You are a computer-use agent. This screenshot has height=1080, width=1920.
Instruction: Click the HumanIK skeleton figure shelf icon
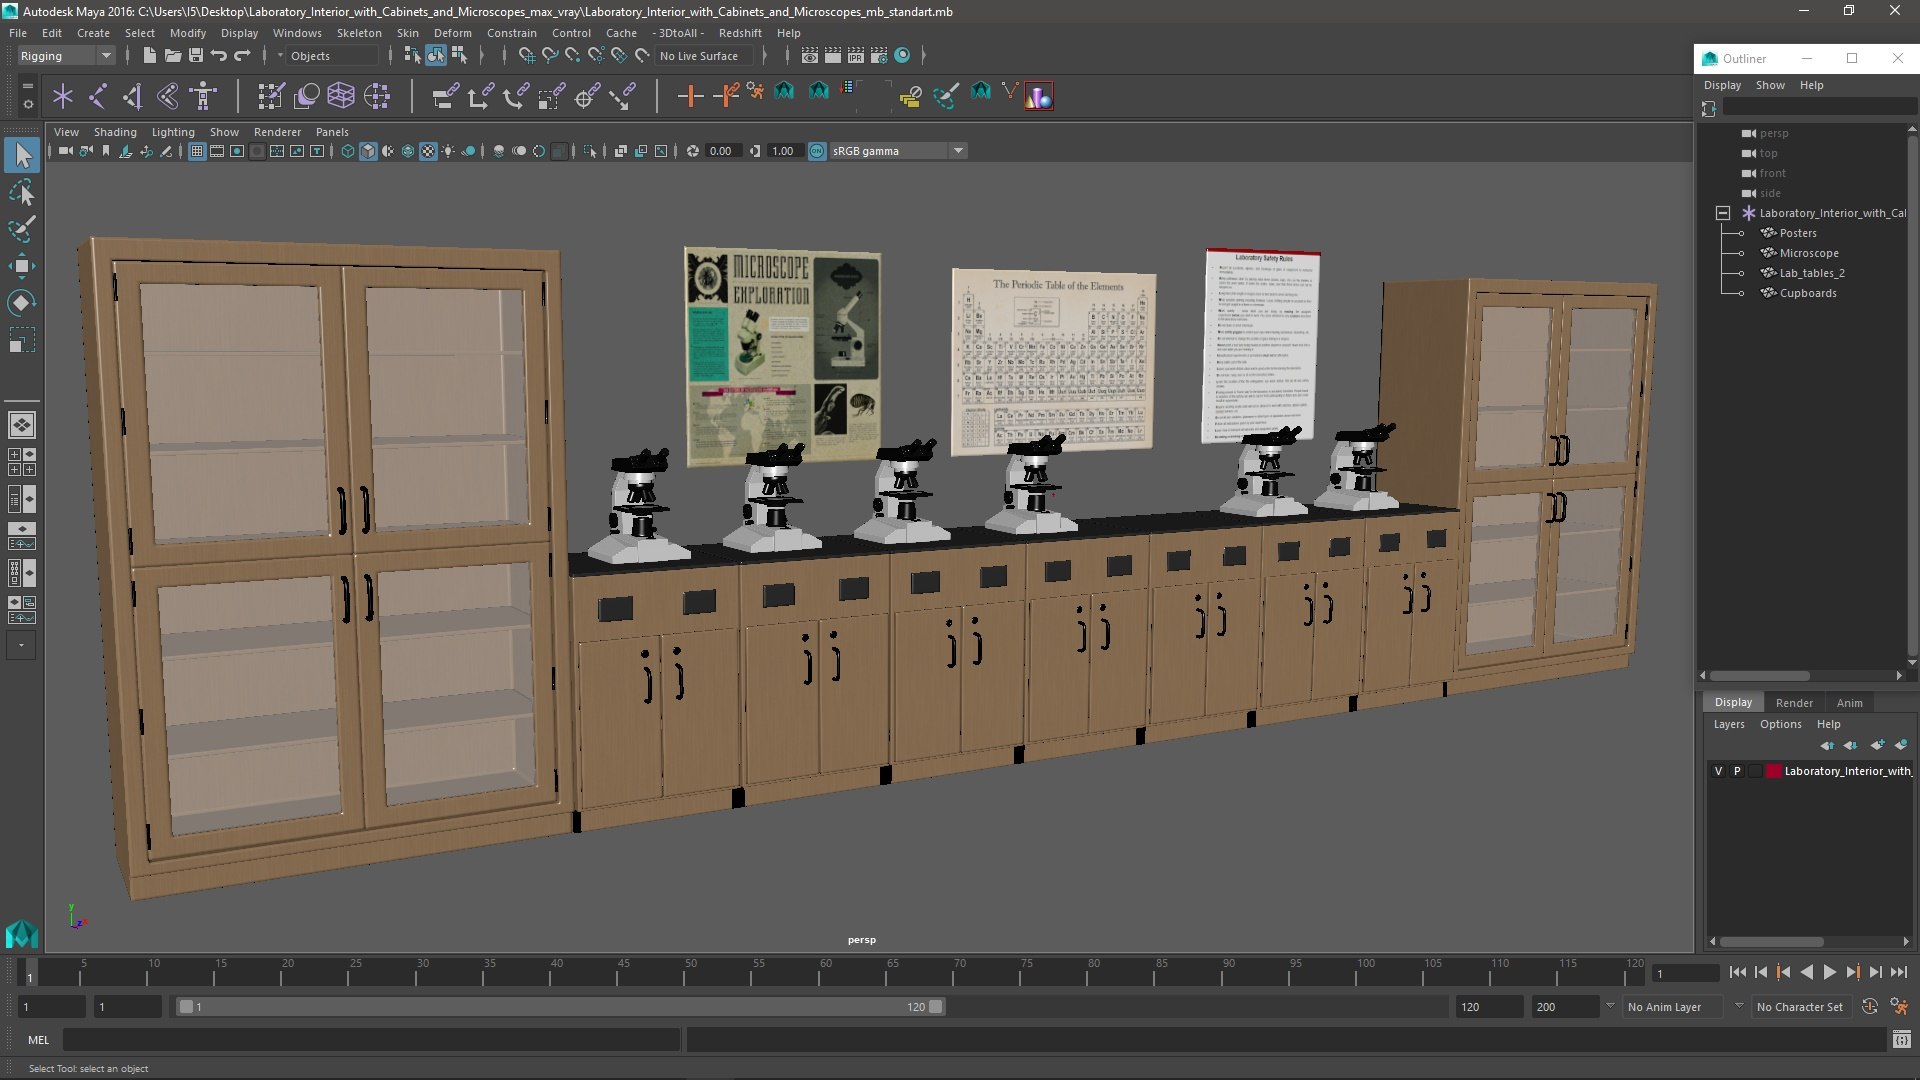[x=203, y=96]
